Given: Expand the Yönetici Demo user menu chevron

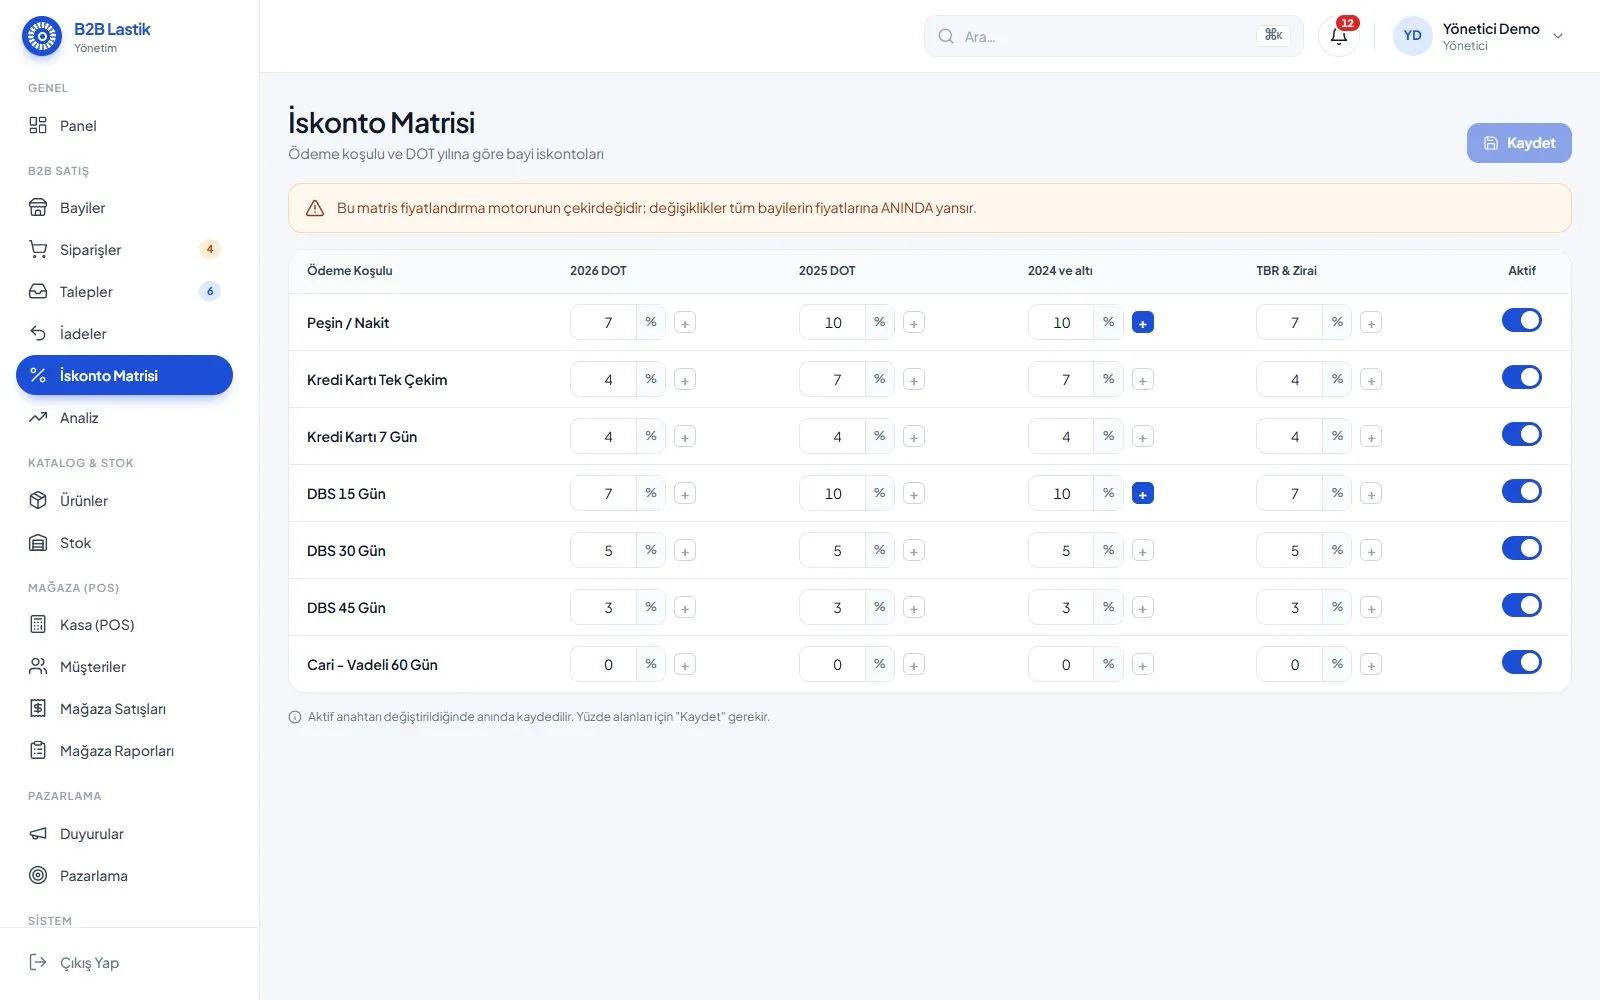Looking at the screenshot, I should (1558, 36).
